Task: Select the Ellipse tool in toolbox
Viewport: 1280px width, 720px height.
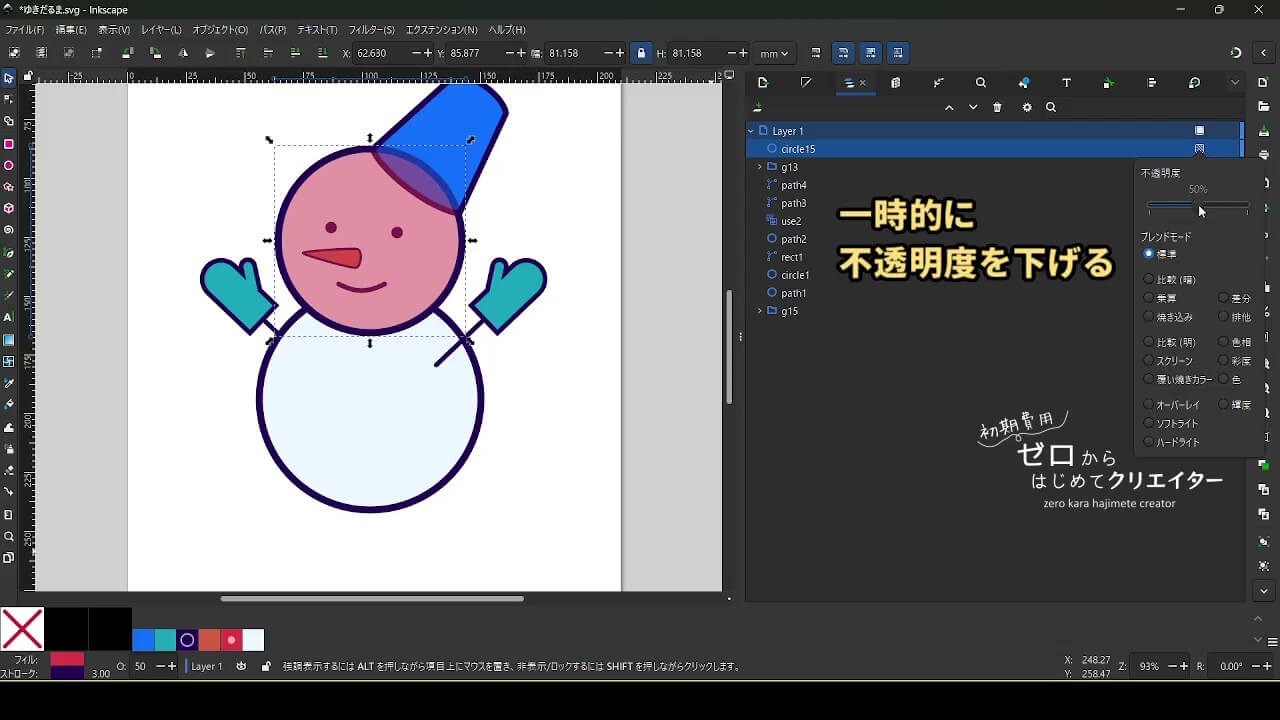Action: [9, 166]
